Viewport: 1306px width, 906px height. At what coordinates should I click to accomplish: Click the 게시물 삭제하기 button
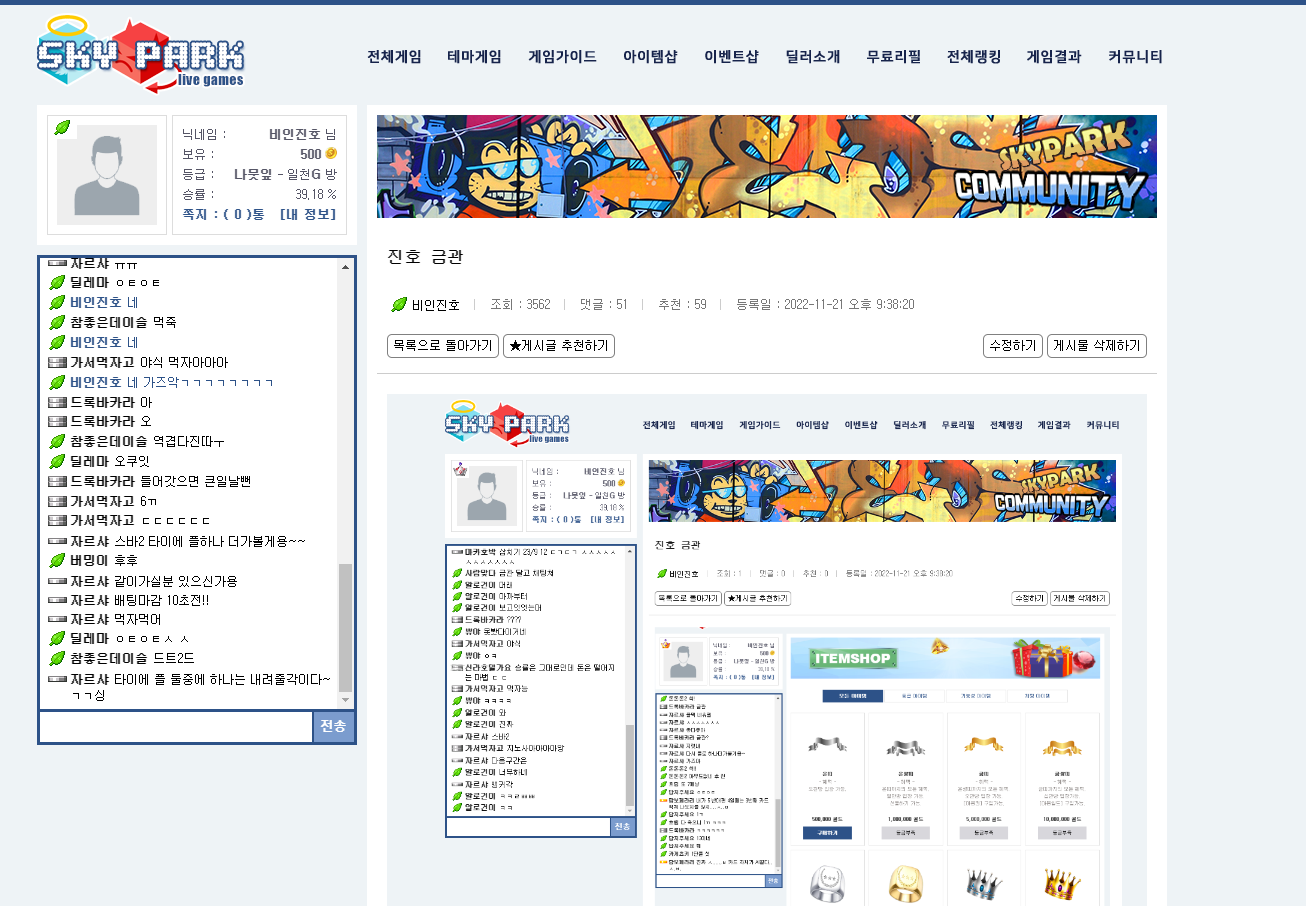point(1097,346)
